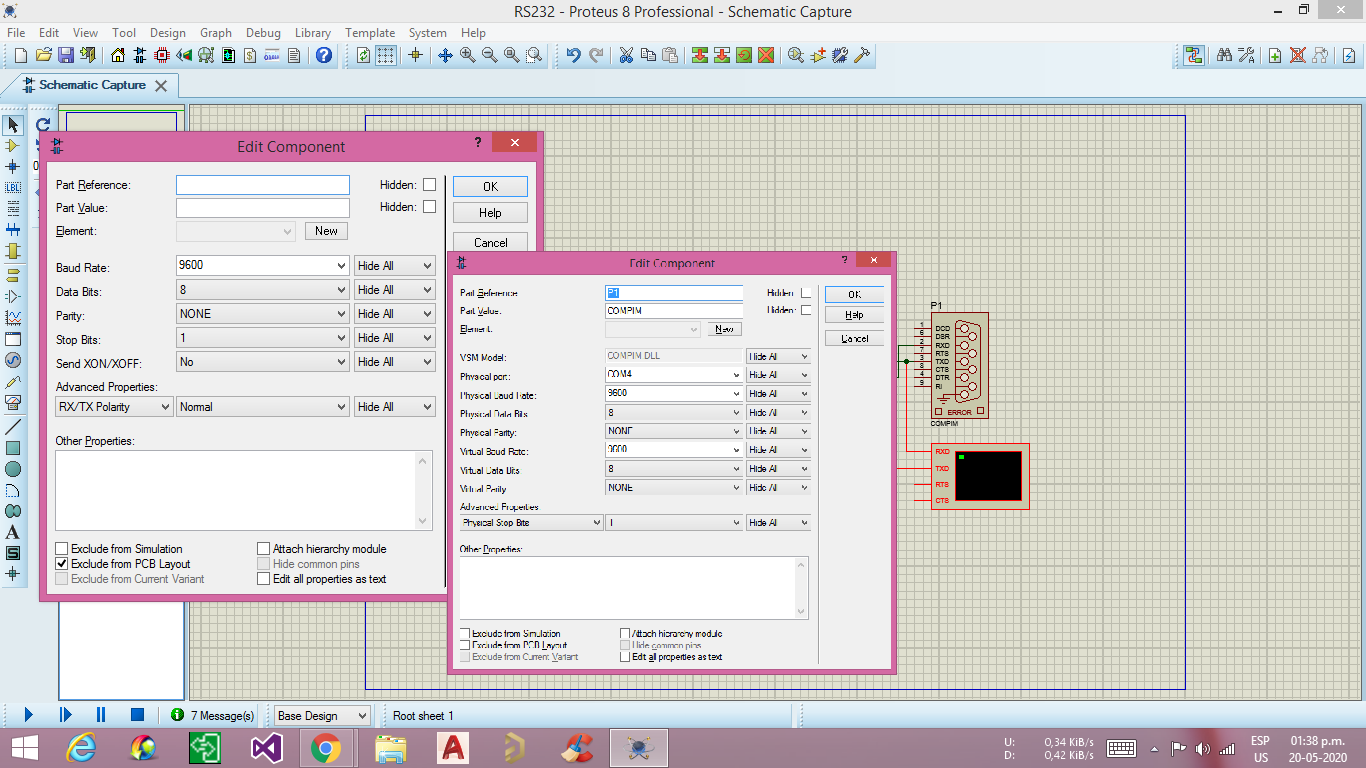Select the Generator Mode sine icon
Image resolution: width=1366 pixels, height=768 pixels.
[x=13, y=360]
